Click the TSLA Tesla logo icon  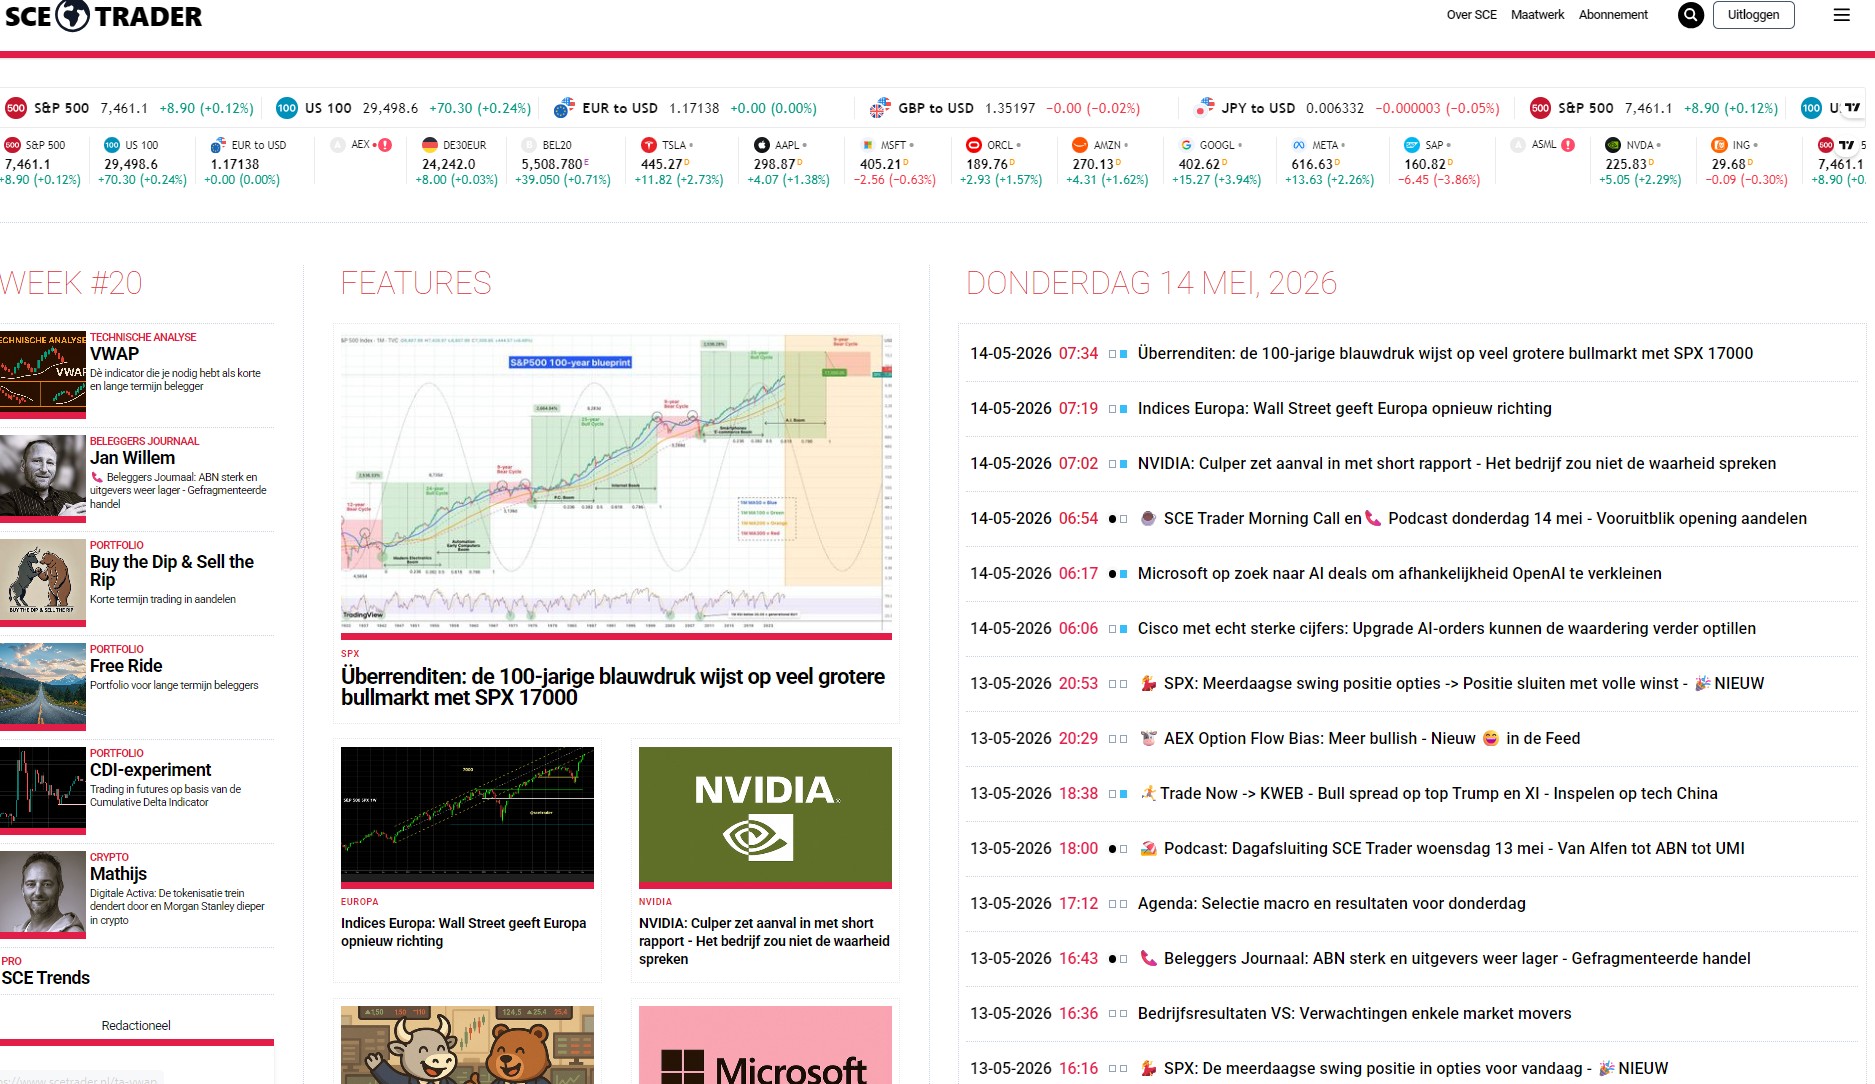pos(648,145)
